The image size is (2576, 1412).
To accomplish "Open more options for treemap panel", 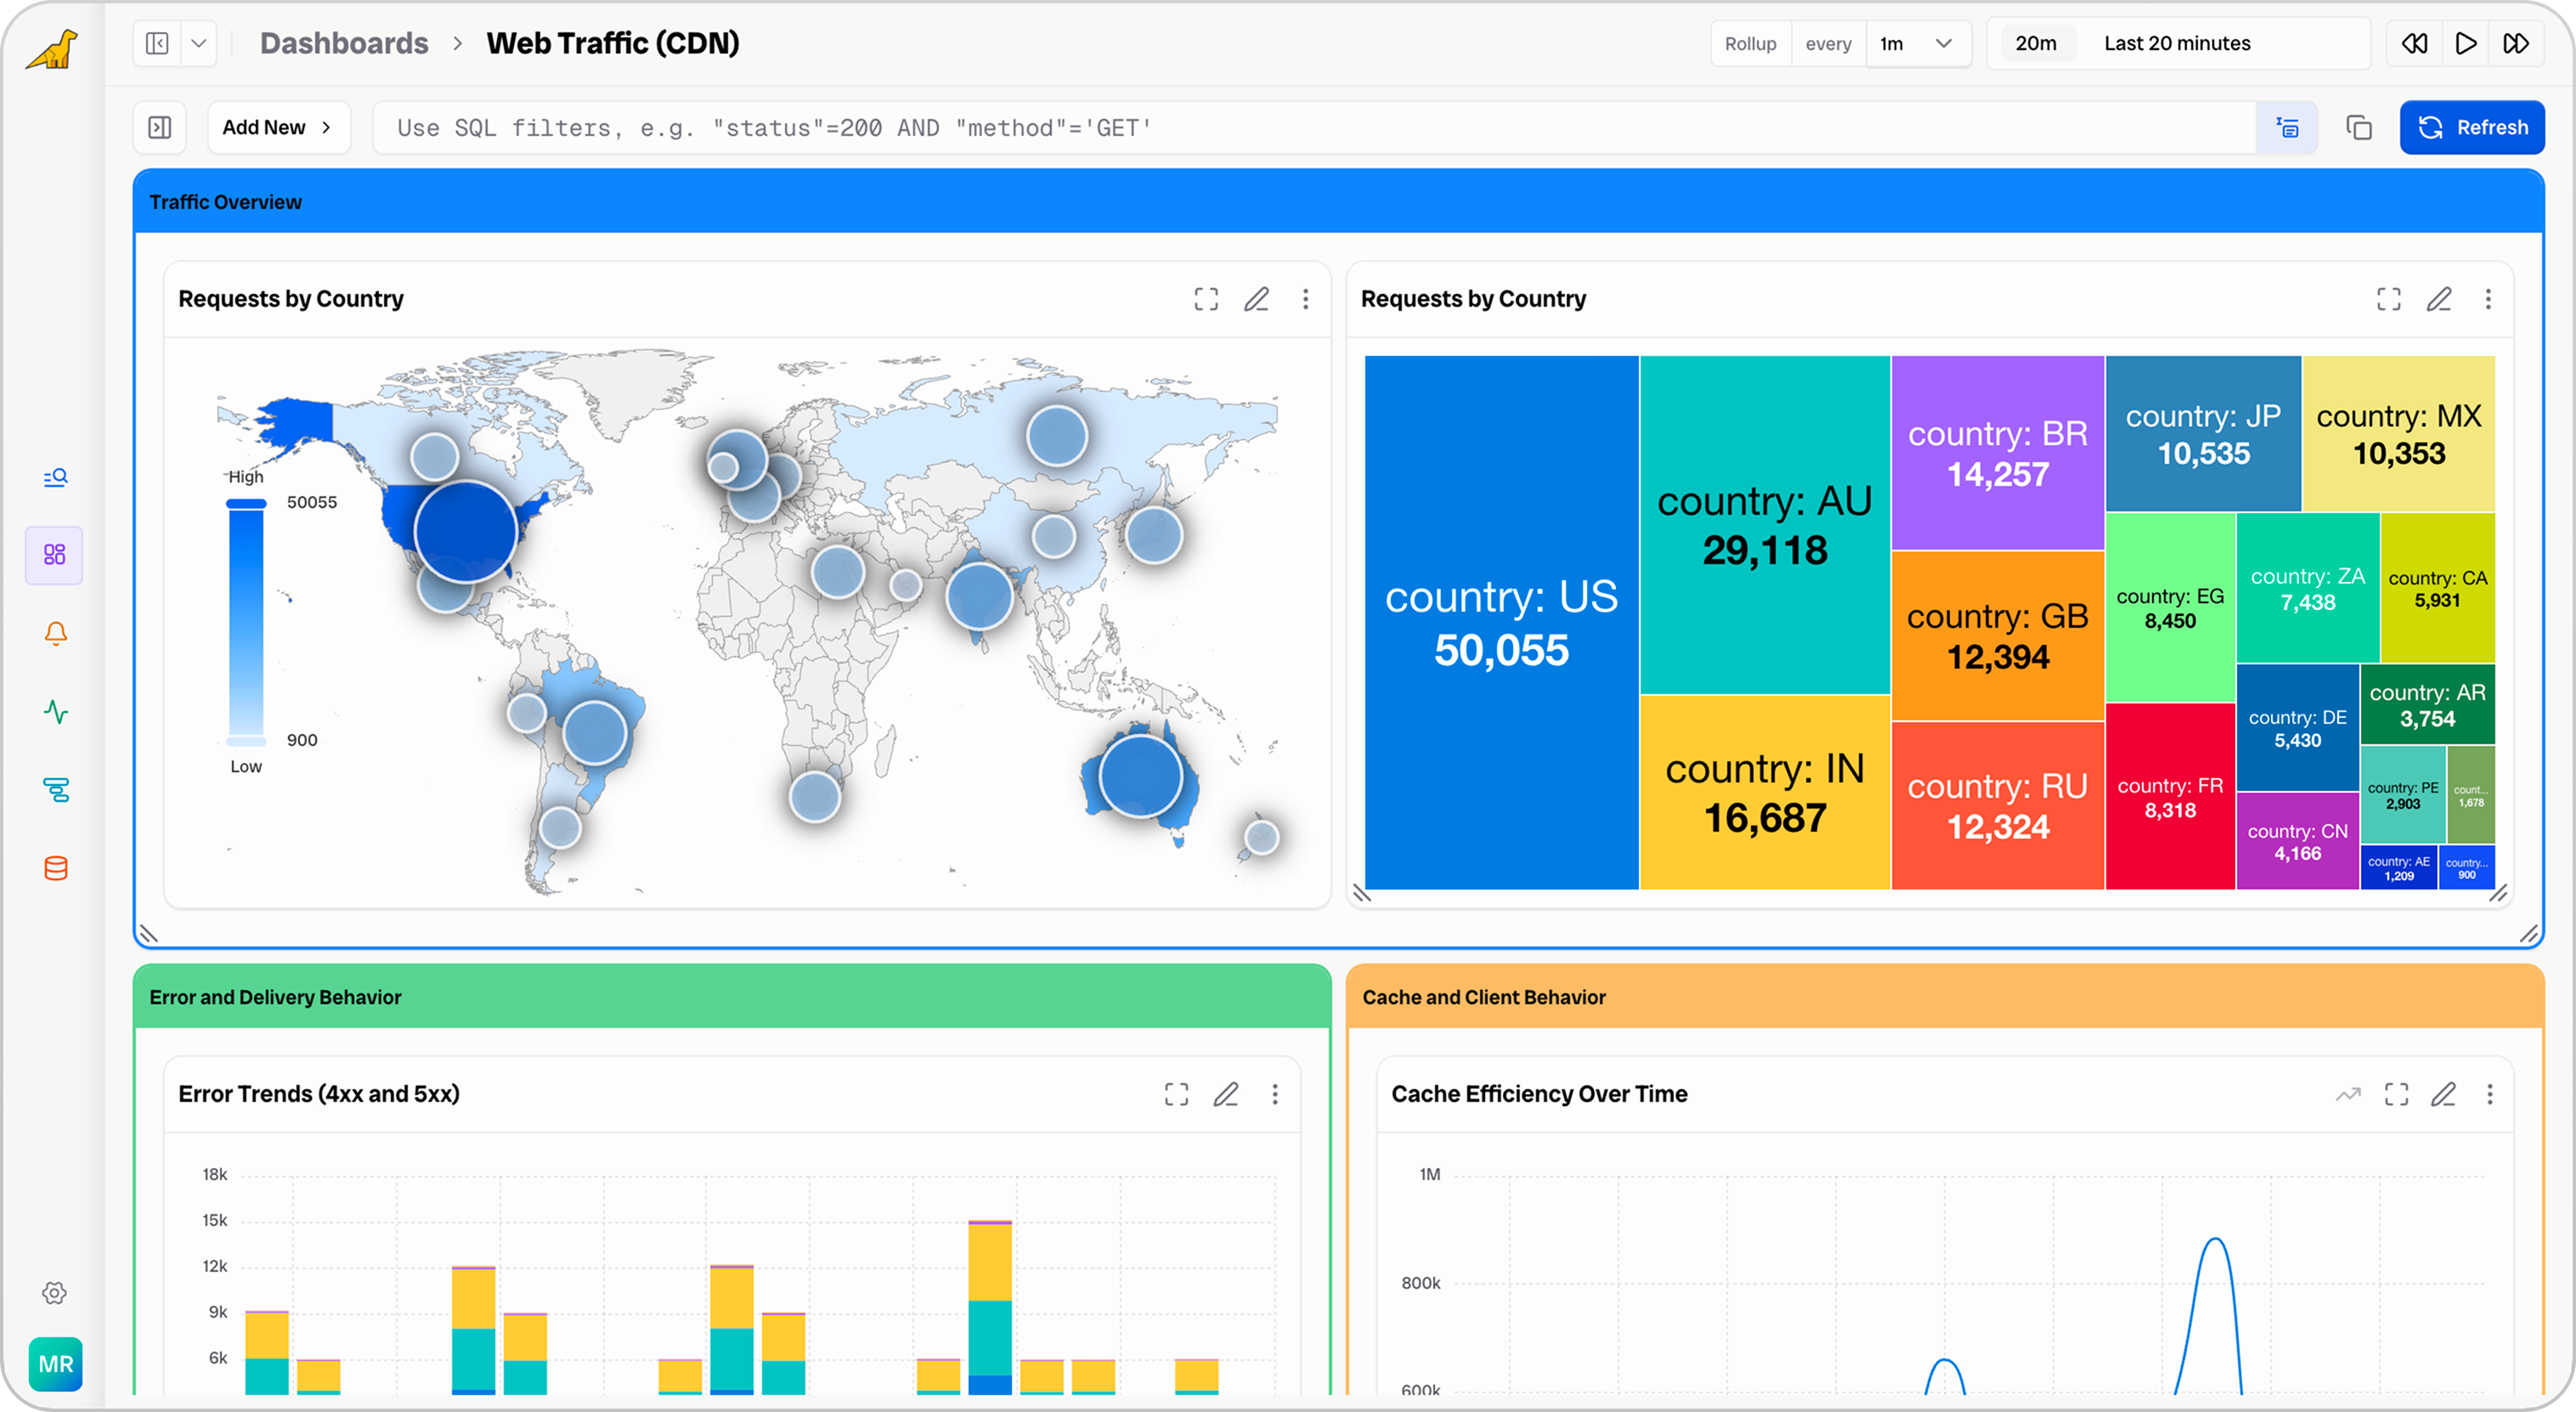I will [2487, 299].
